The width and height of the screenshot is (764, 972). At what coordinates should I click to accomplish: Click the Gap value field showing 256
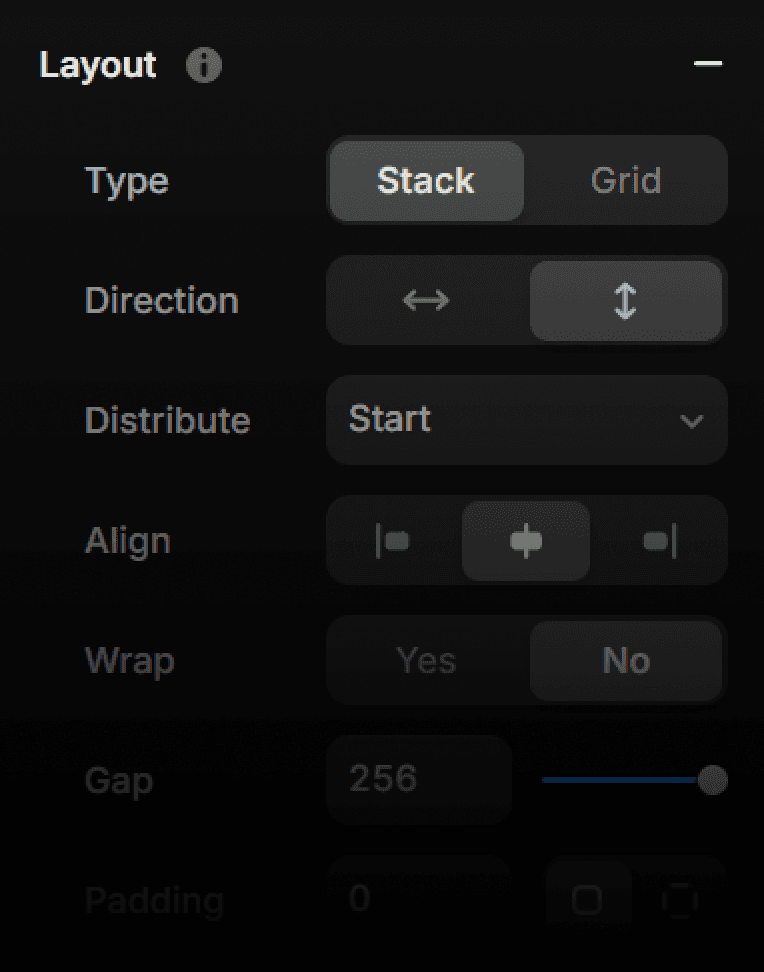[x=419, y=779]
